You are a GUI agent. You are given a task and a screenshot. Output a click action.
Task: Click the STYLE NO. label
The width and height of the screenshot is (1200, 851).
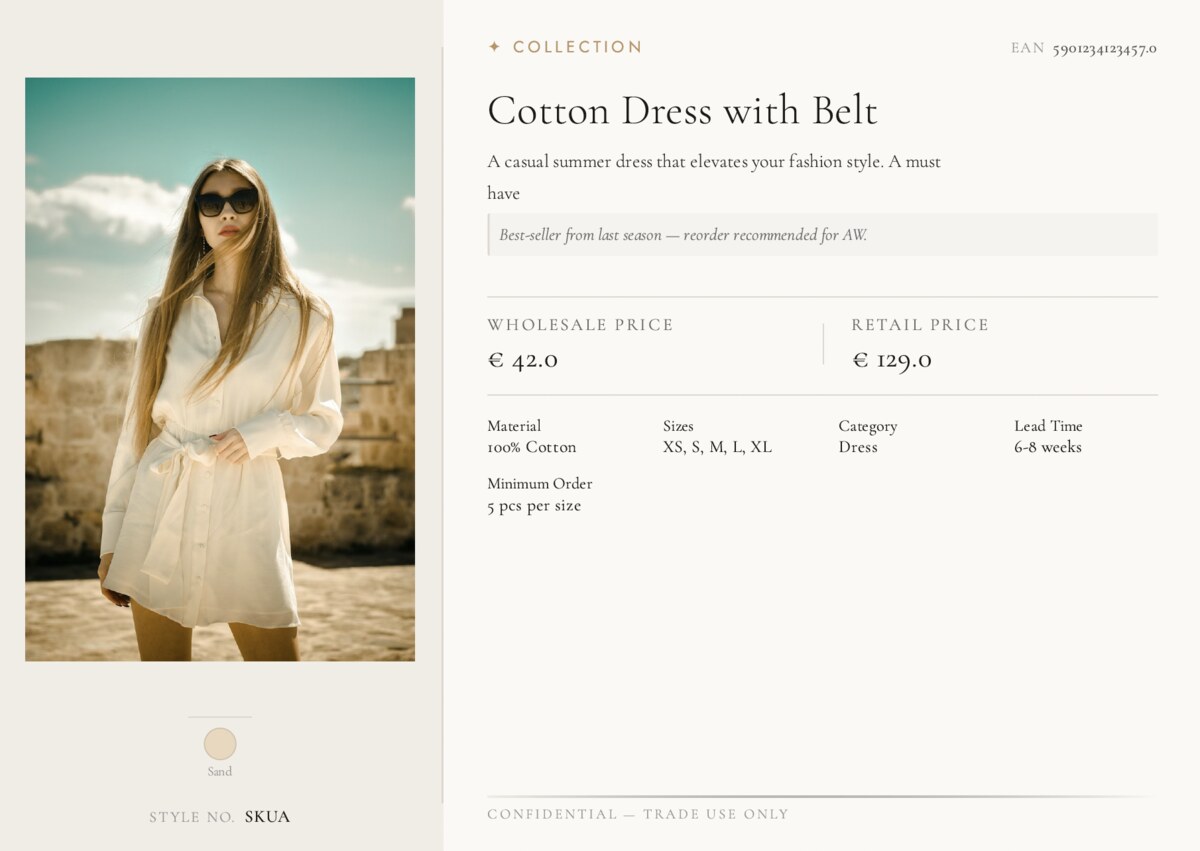[x=192, y=817]
